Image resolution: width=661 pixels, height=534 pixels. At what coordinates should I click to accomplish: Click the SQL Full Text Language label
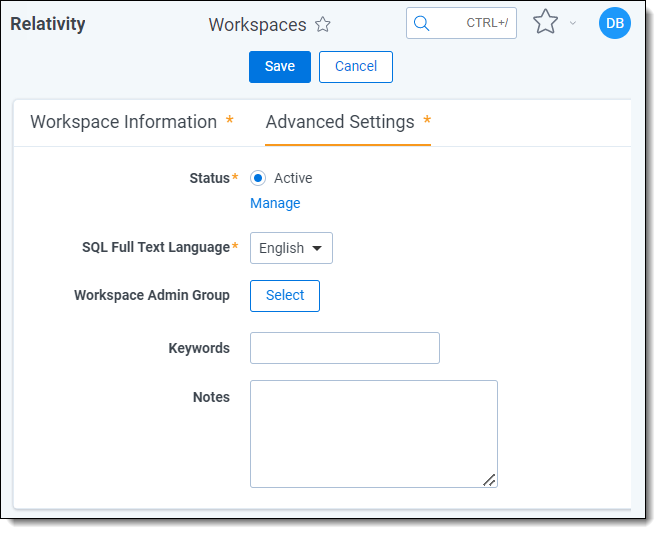[x=156, y=247]
